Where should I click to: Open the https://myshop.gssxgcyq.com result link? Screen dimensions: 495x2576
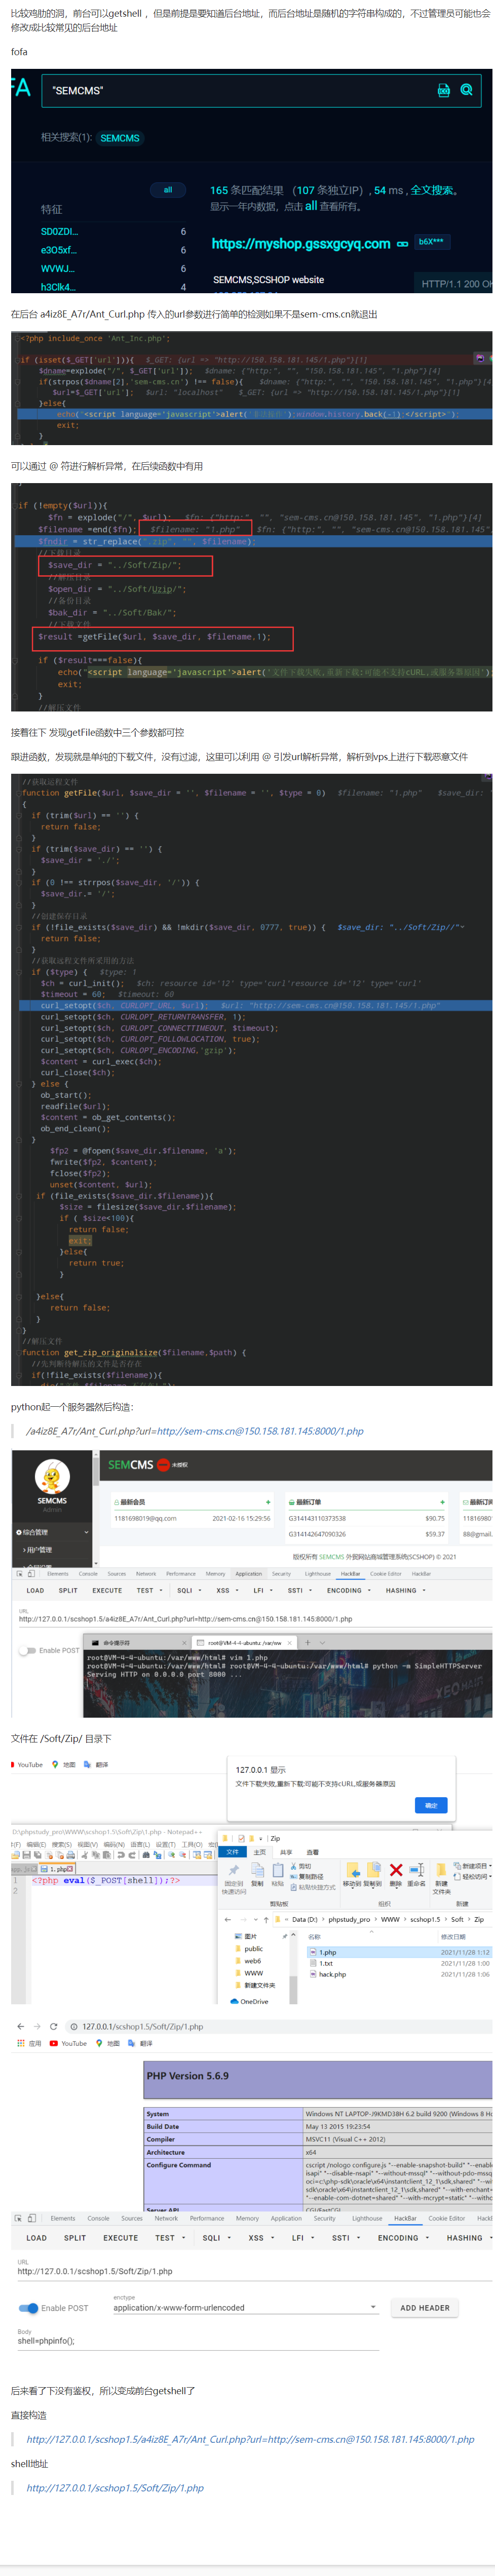(300, 244)
